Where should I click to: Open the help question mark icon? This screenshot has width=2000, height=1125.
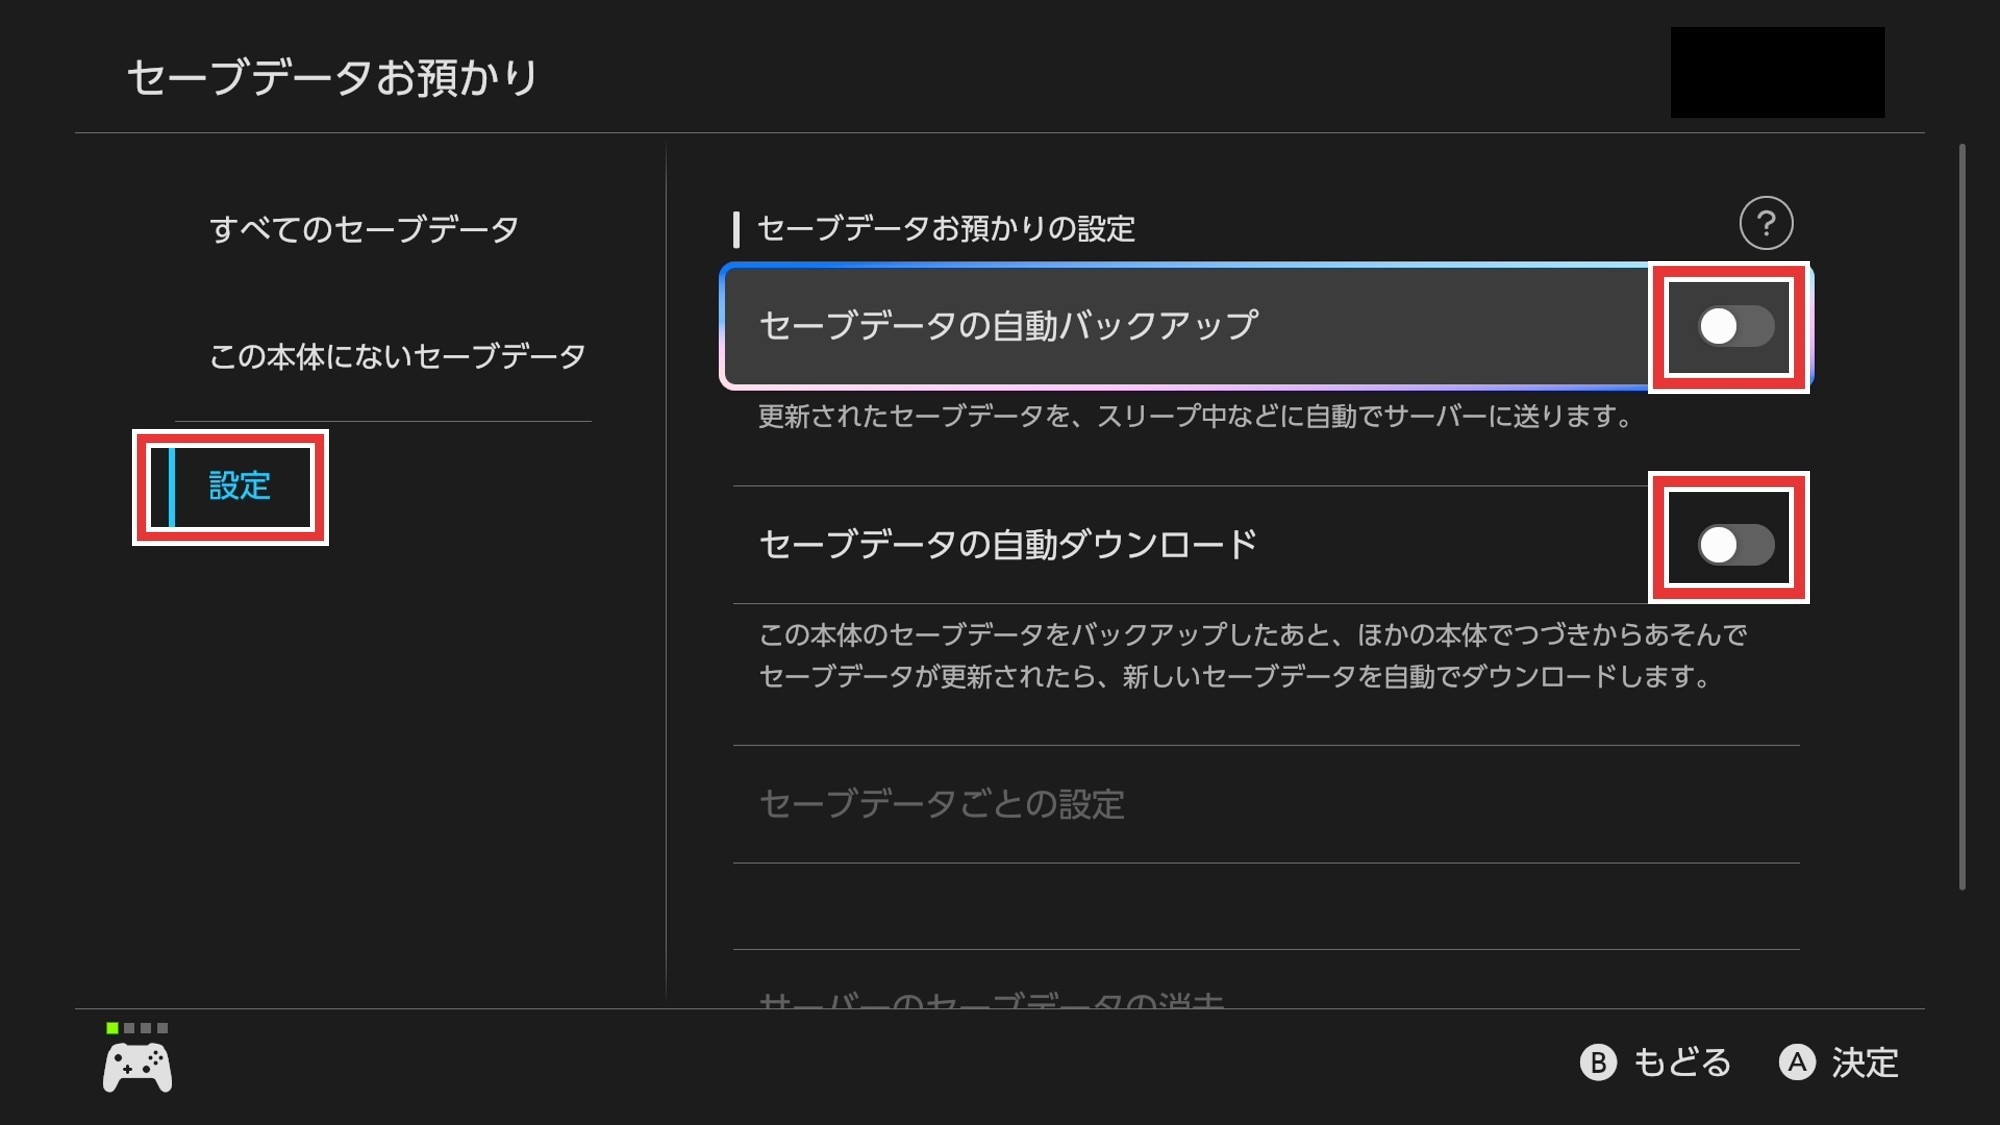pos(1765,223)
